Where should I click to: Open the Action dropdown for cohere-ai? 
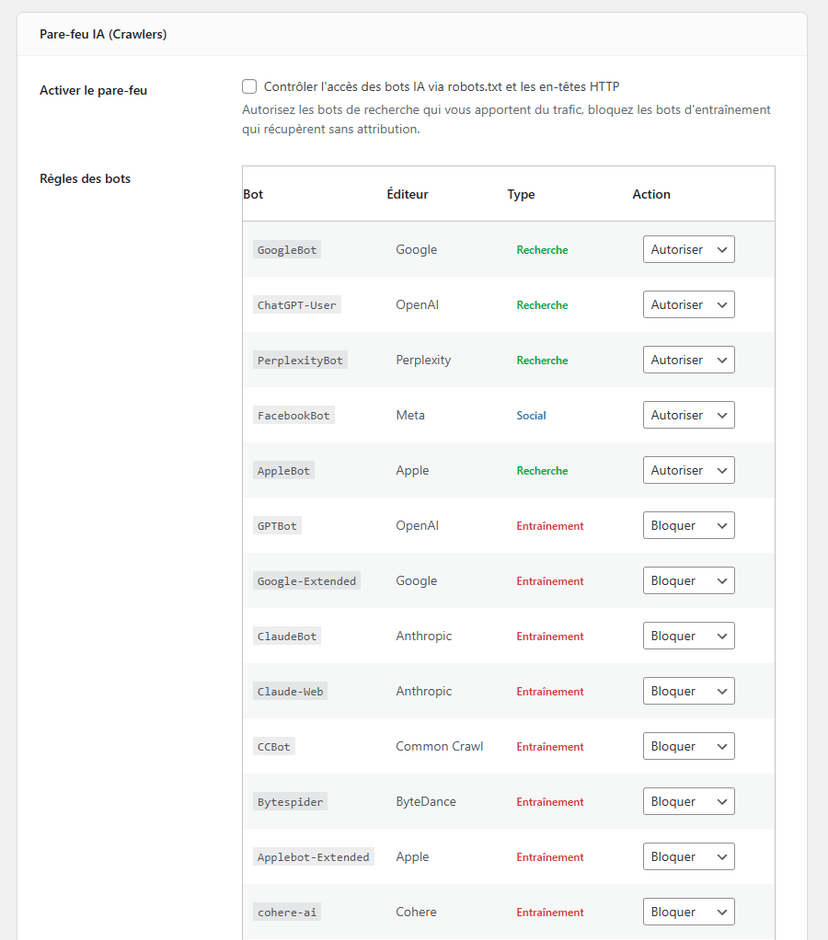(688, 911)
